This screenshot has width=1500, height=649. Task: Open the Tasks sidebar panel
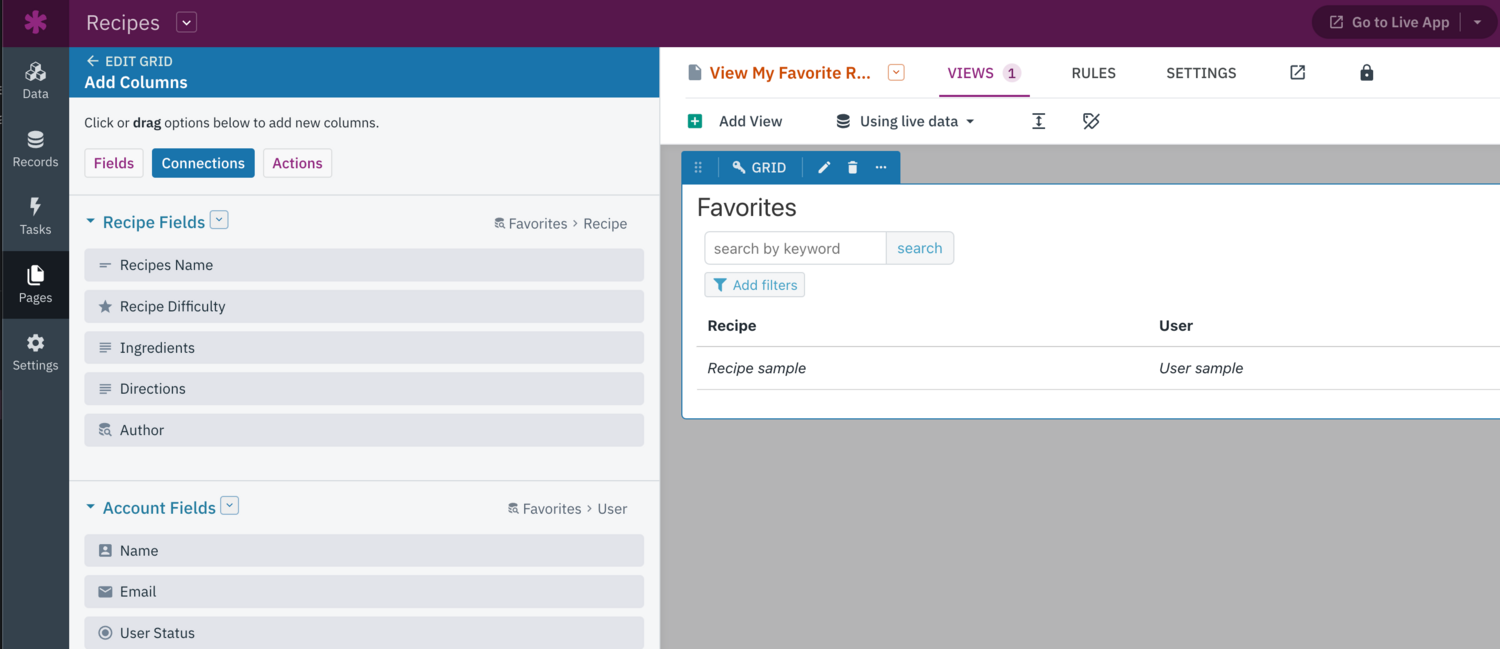(35, 217)
